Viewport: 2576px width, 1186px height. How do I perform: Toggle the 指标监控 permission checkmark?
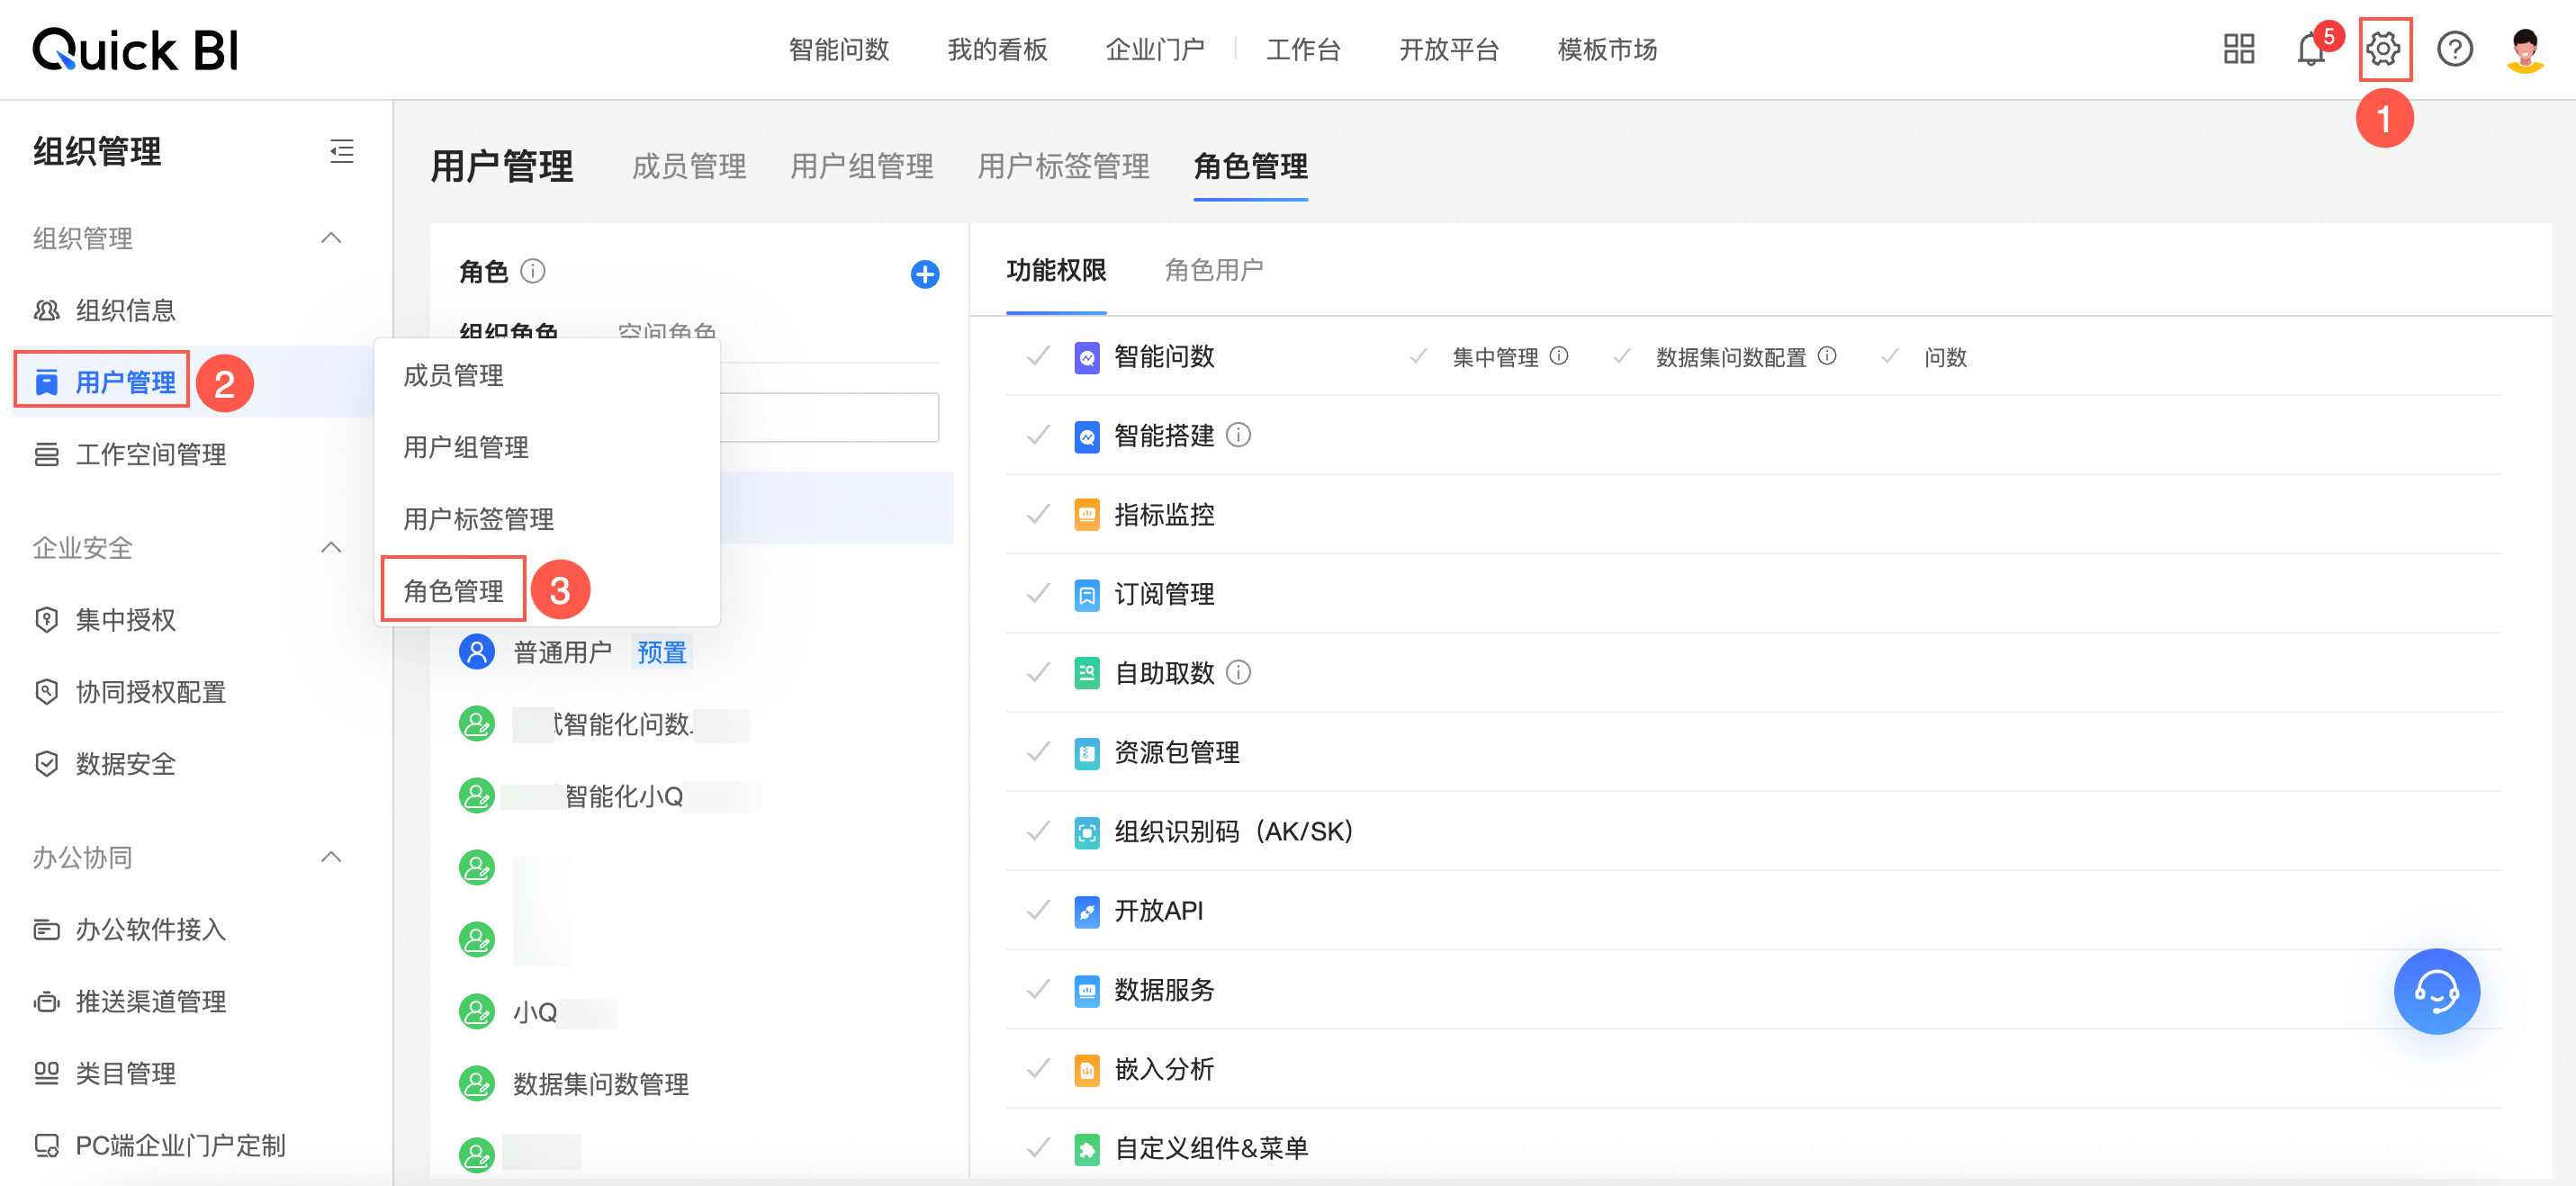1039,514
